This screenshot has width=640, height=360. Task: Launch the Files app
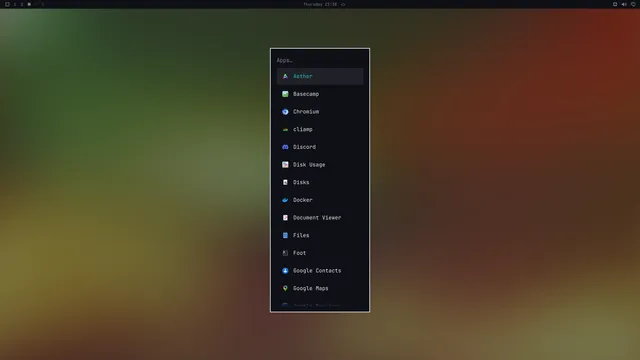[320, 235]
